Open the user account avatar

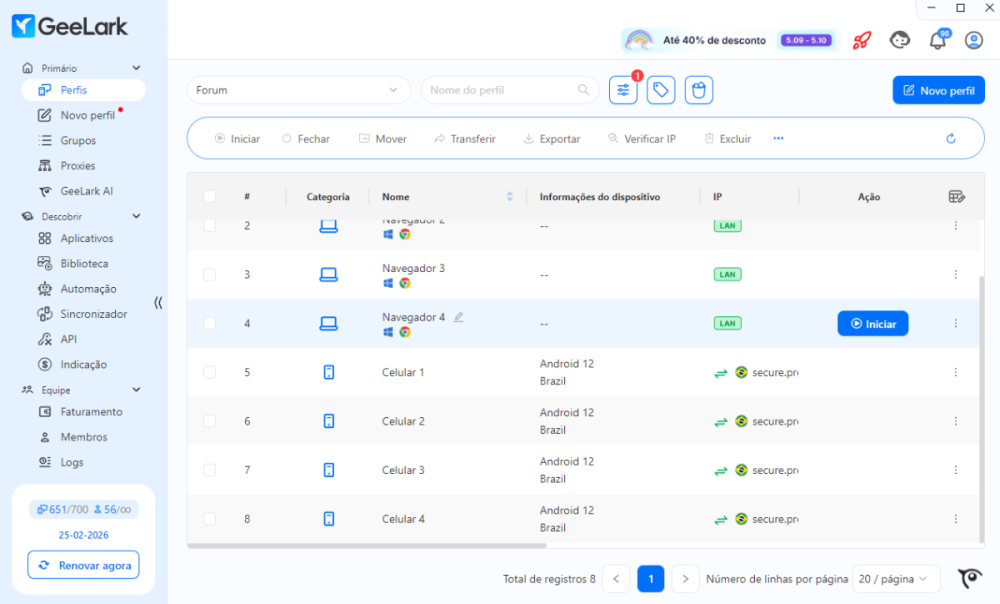coord(974,40)
